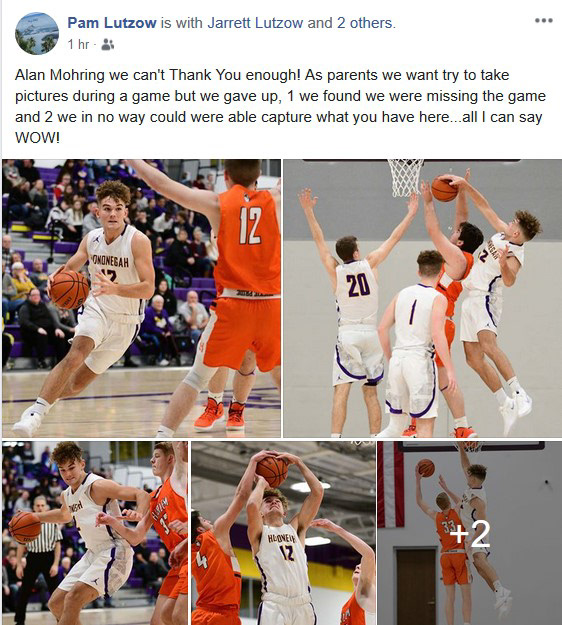The image size is (562, 625).
Task: Click the Alan Mohring name in the post text
Action: click(x=59, y=75)
